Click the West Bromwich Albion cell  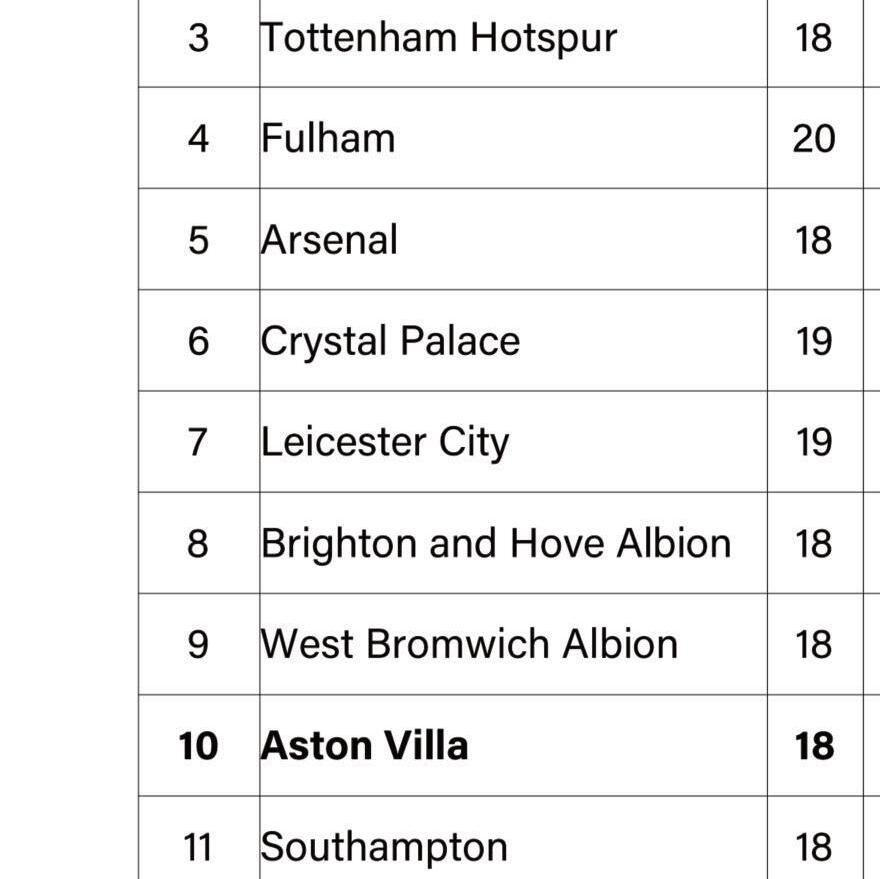(x=469, y=644)
